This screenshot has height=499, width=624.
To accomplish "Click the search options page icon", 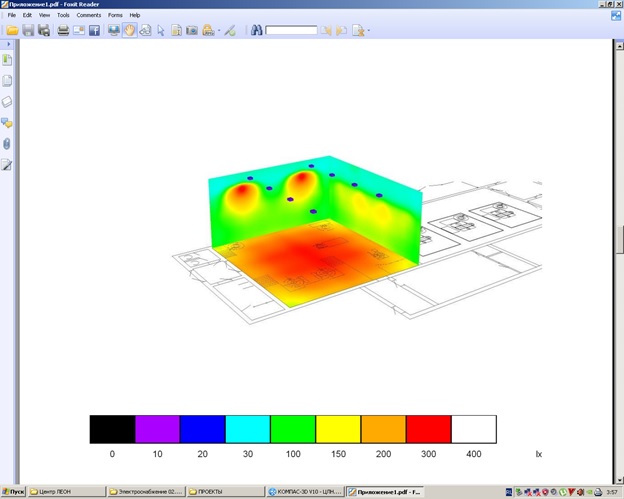I will click(358, 31).
